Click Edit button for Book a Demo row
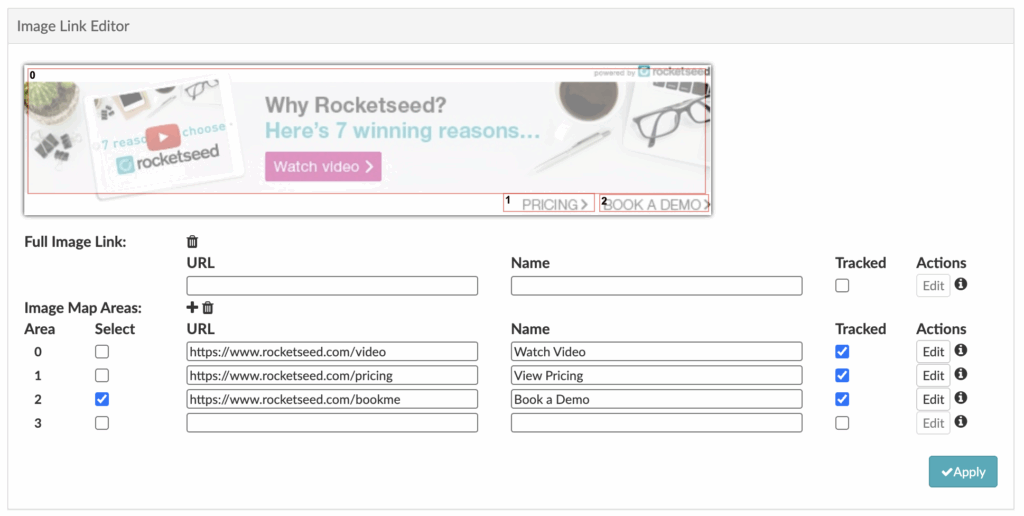 coord(933,399)
